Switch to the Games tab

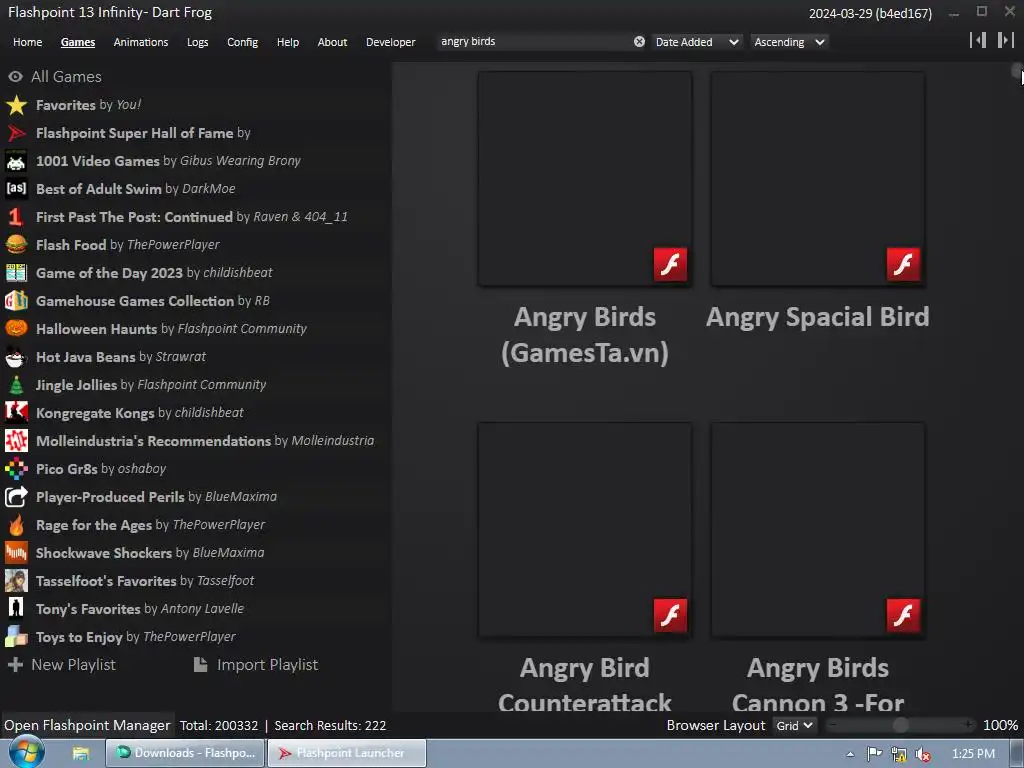[x=78, y=42]
